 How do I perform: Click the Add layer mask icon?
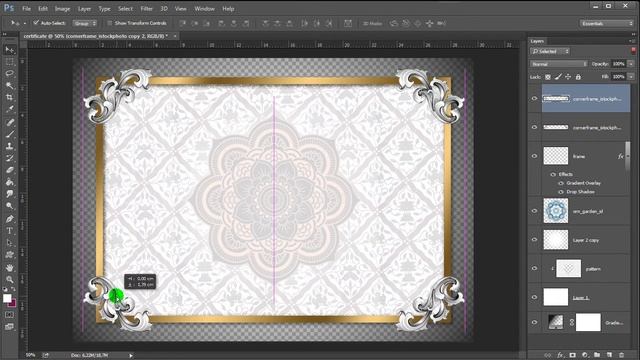coord(573,355)
